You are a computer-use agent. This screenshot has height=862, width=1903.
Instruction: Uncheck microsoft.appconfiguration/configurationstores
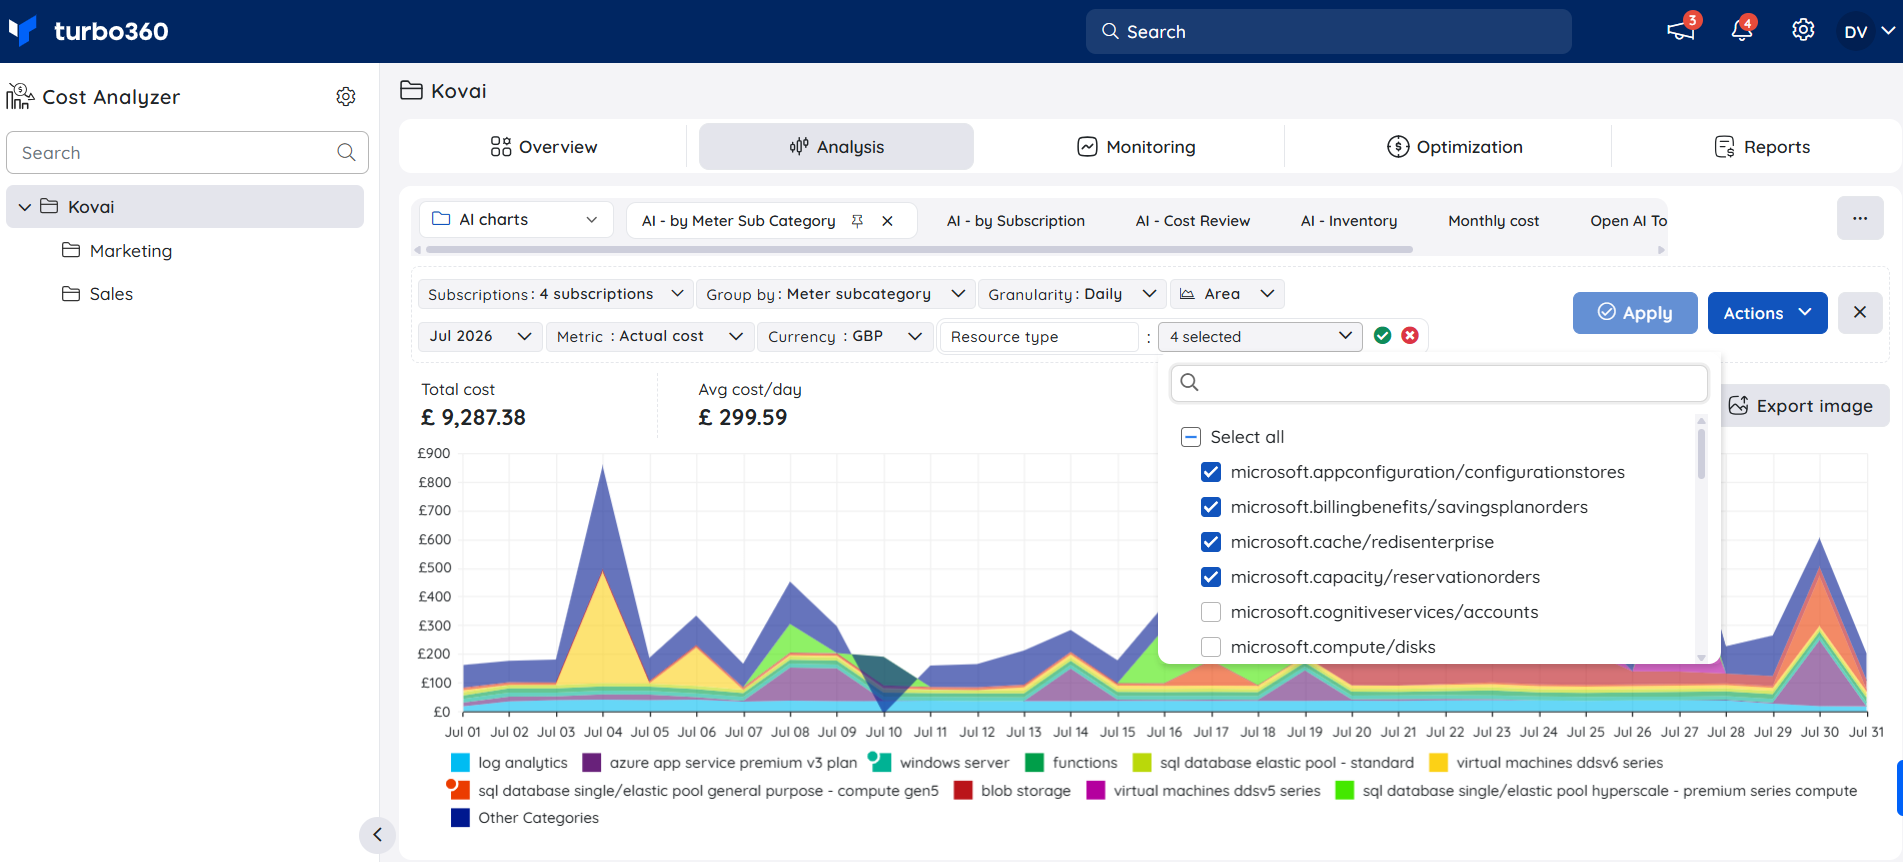tap(1211, 472)
